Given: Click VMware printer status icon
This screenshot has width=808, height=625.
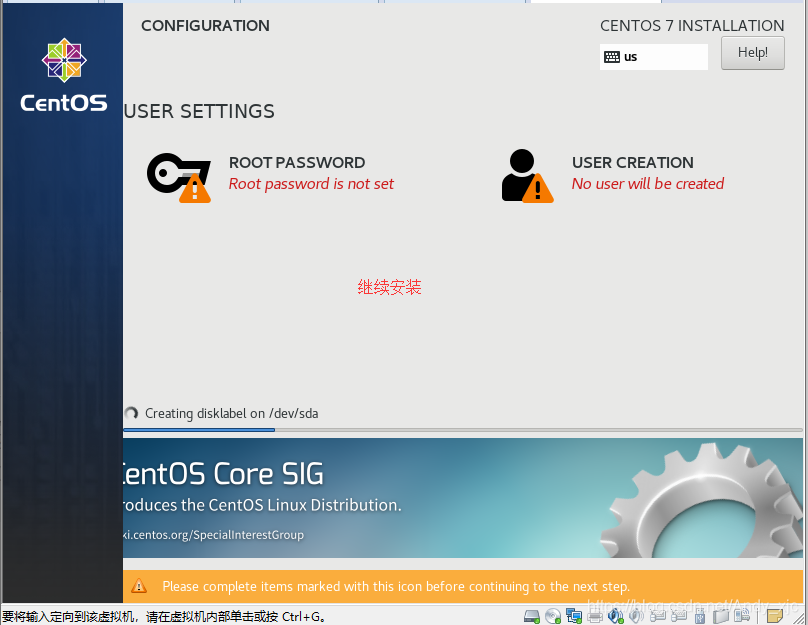Looking at the screenshot, I should click(x=595, y=616).
